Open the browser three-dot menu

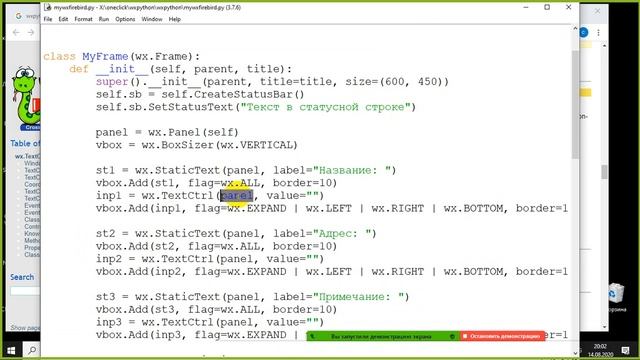point(598,33)
